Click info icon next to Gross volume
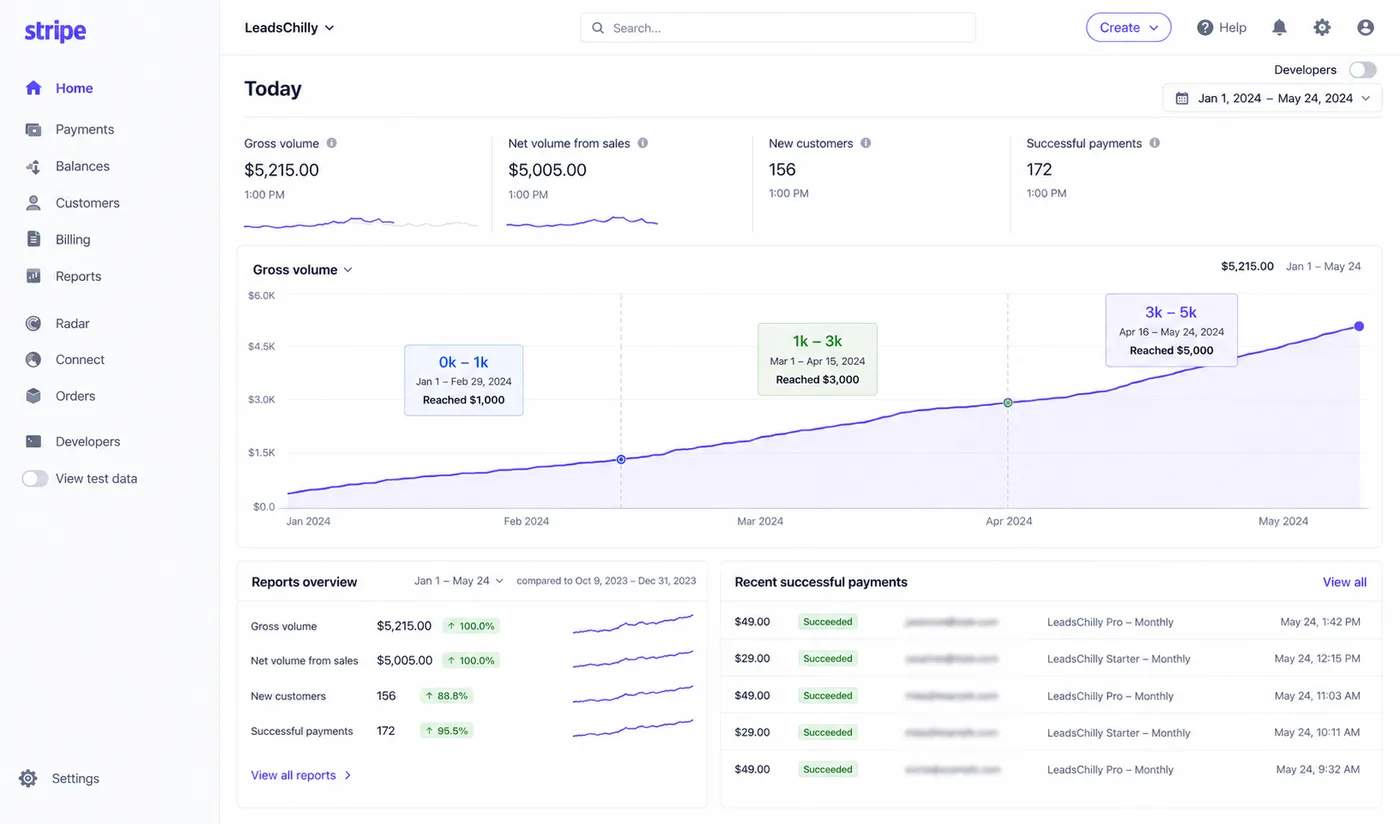Screen dimensions: 1400x824 (x=332, y=143)
